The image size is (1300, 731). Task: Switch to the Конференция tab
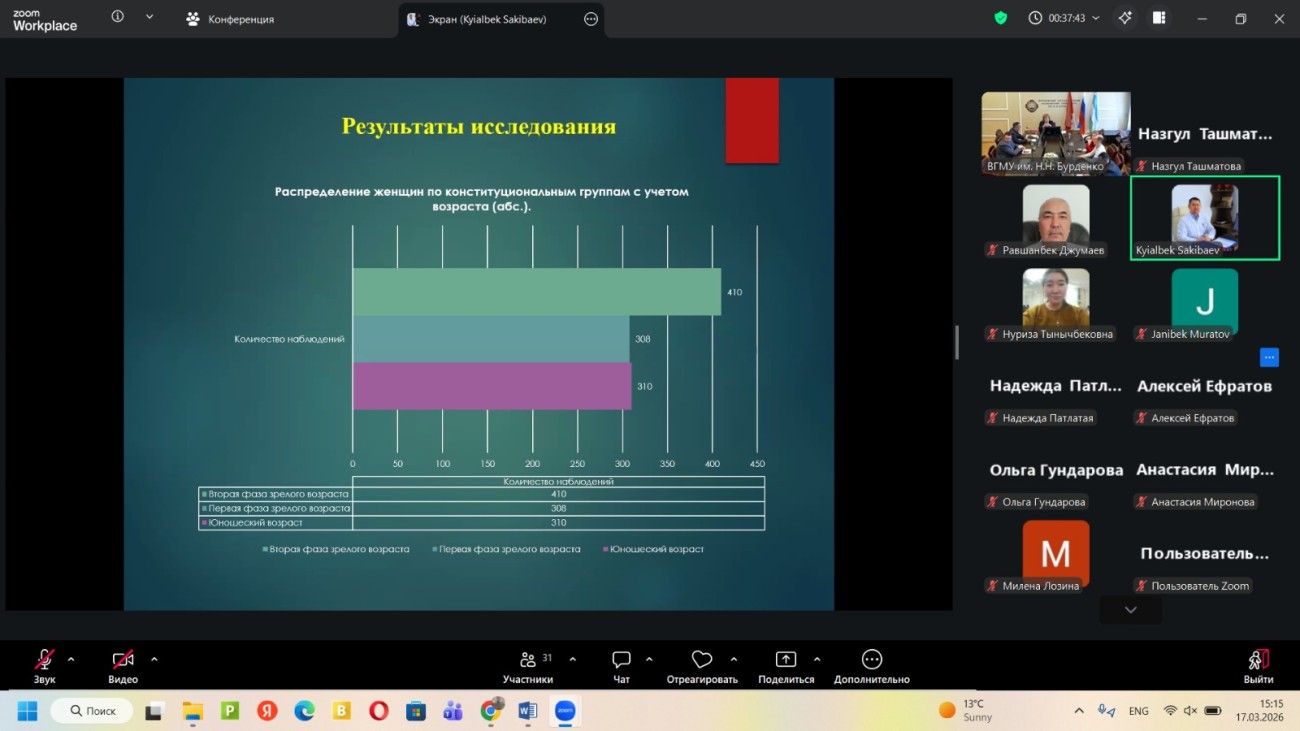click(240, 17)
